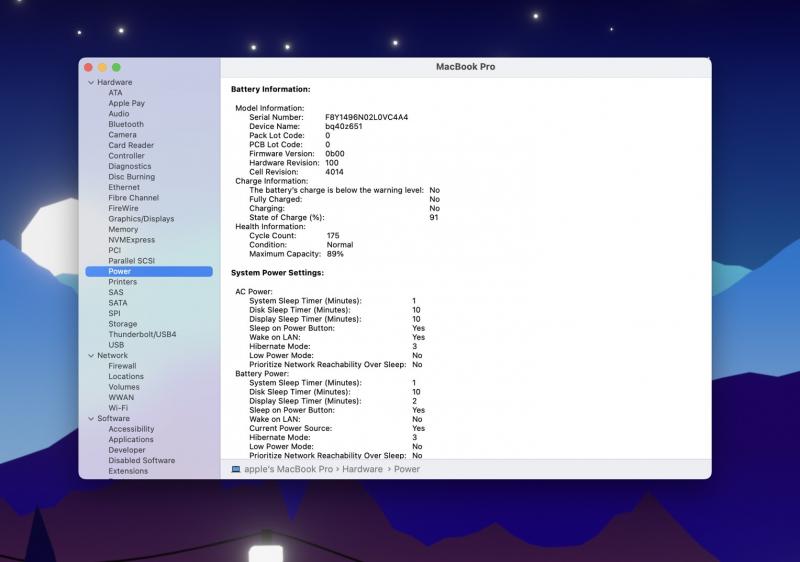Open Diagnostics in the sidebar
Viewport: 800px width, 562px height.
coord(130,166)
